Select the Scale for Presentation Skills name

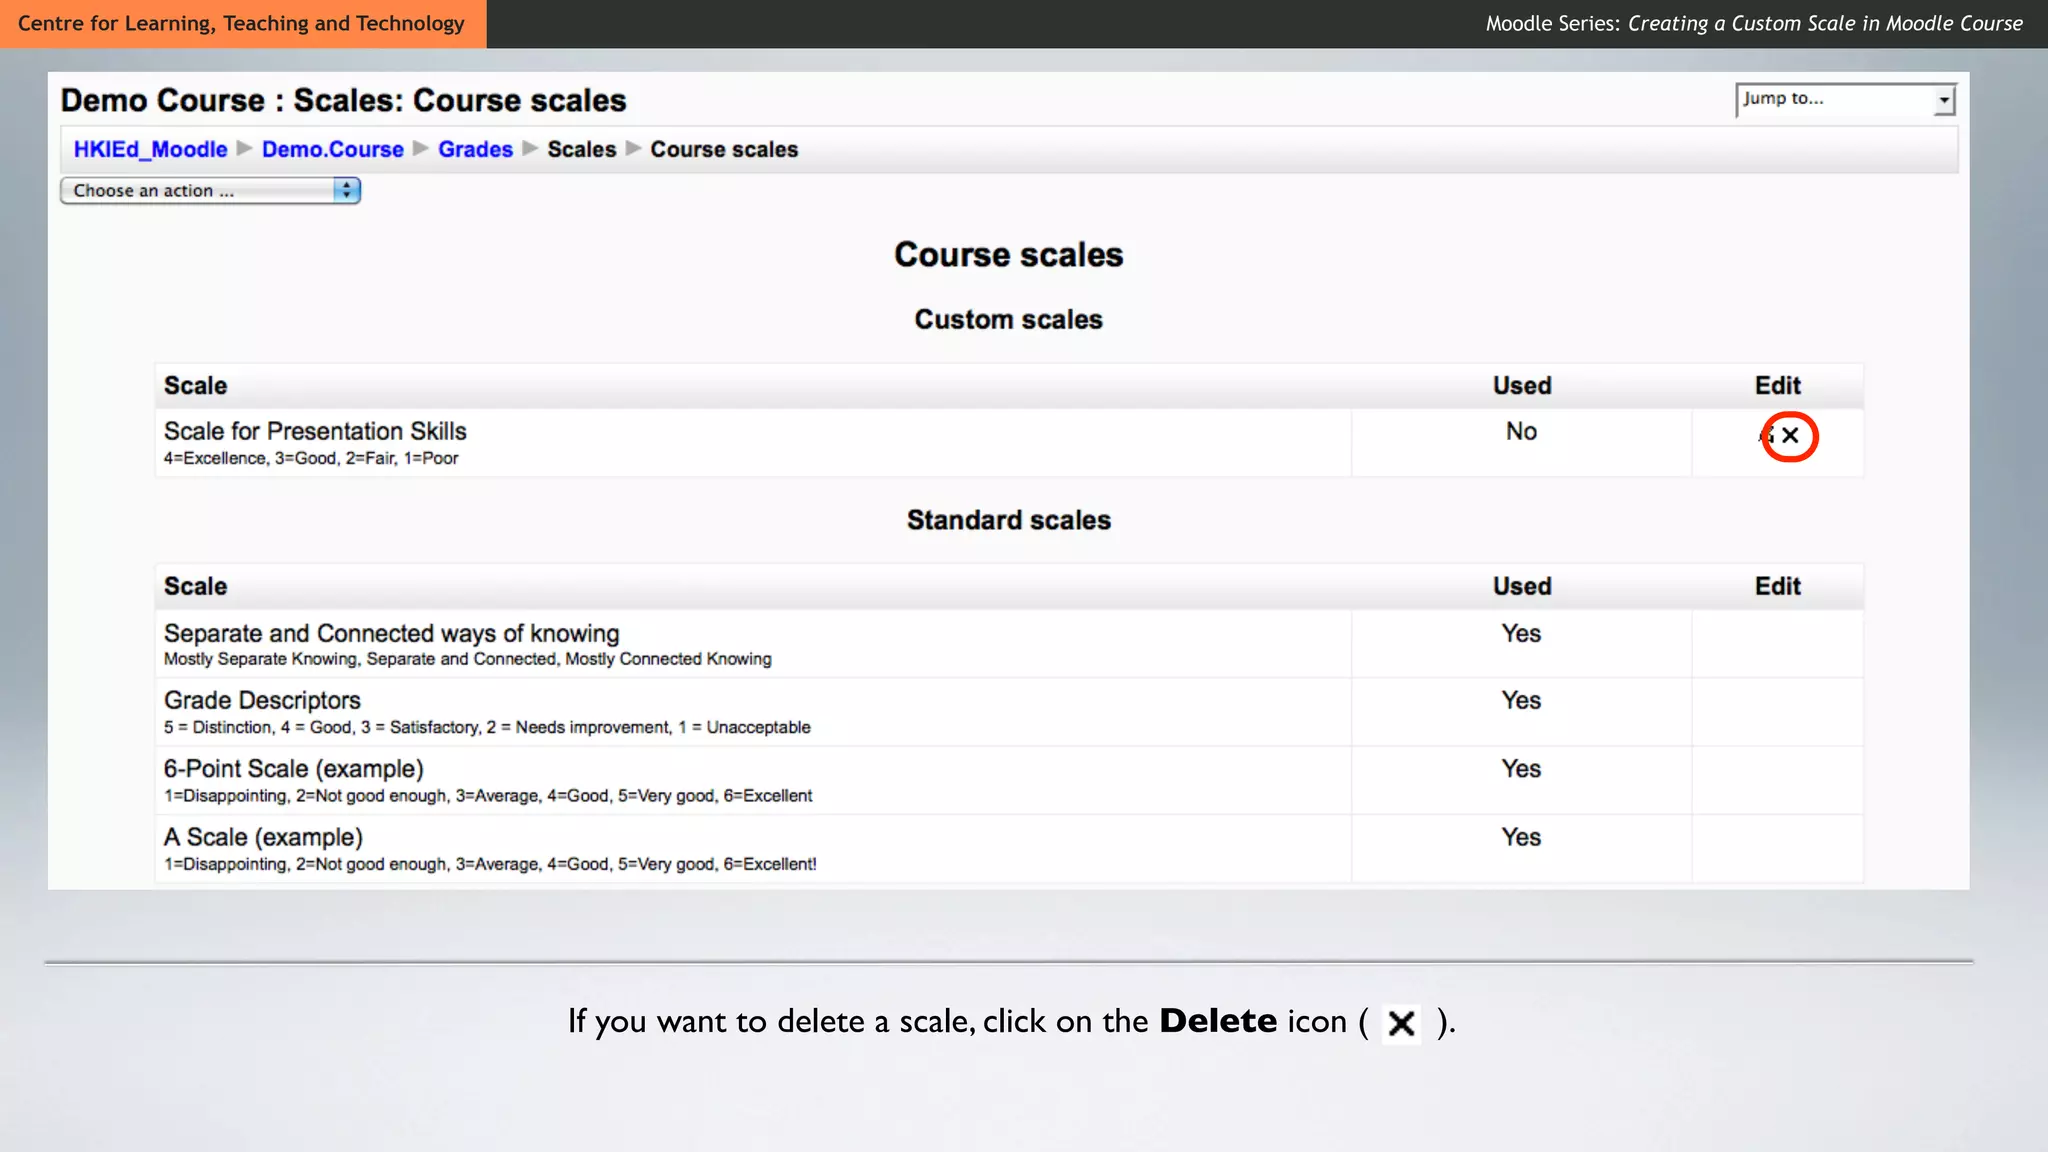pyautogui.click(x=315, y=431)
